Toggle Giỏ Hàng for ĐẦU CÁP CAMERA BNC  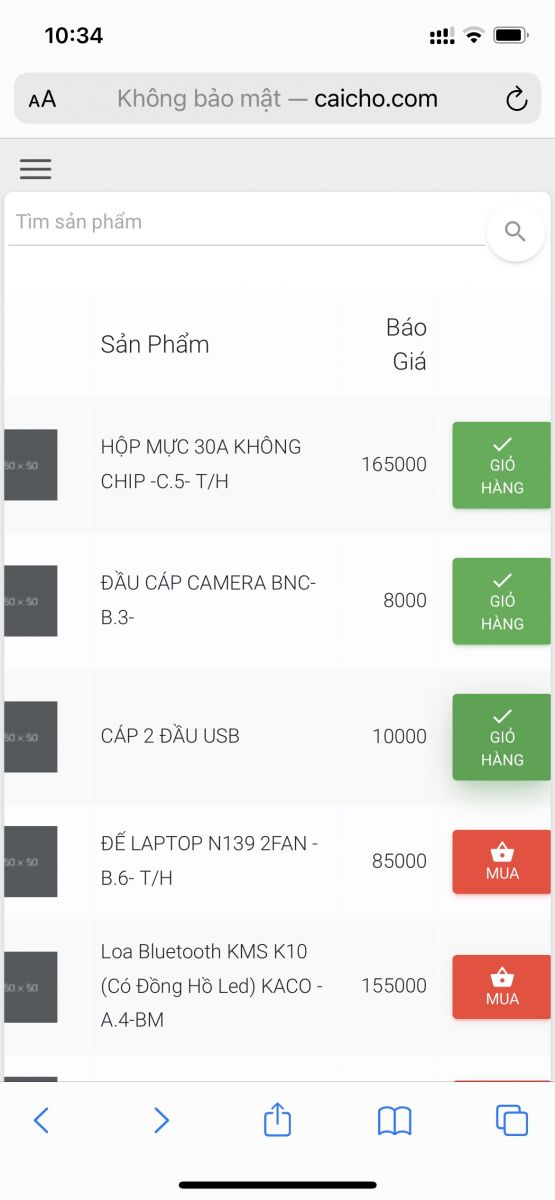point(502,601)
